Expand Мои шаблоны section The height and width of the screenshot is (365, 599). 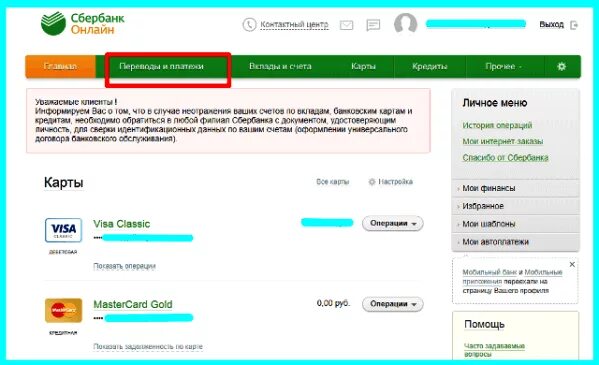(515, 224)
